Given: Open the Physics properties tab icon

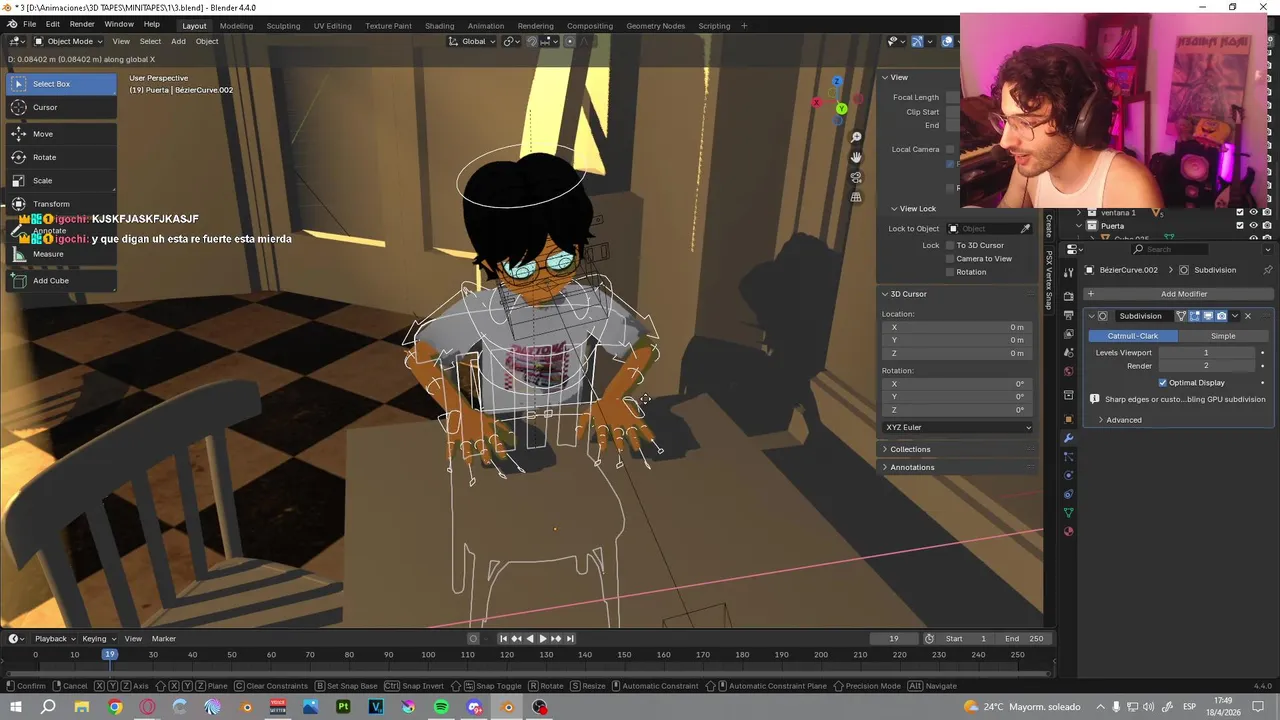Looking at the screenshot, I should (x=1069, y=475).
